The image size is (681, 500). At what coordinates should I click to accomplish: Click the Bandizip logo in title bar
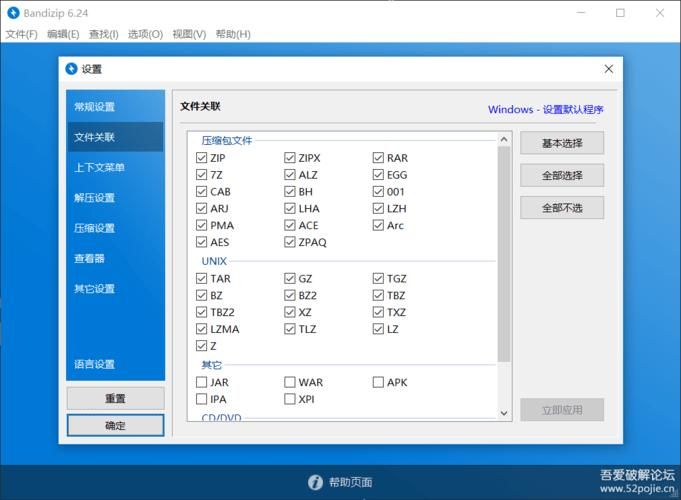click(x=13, y=13)
